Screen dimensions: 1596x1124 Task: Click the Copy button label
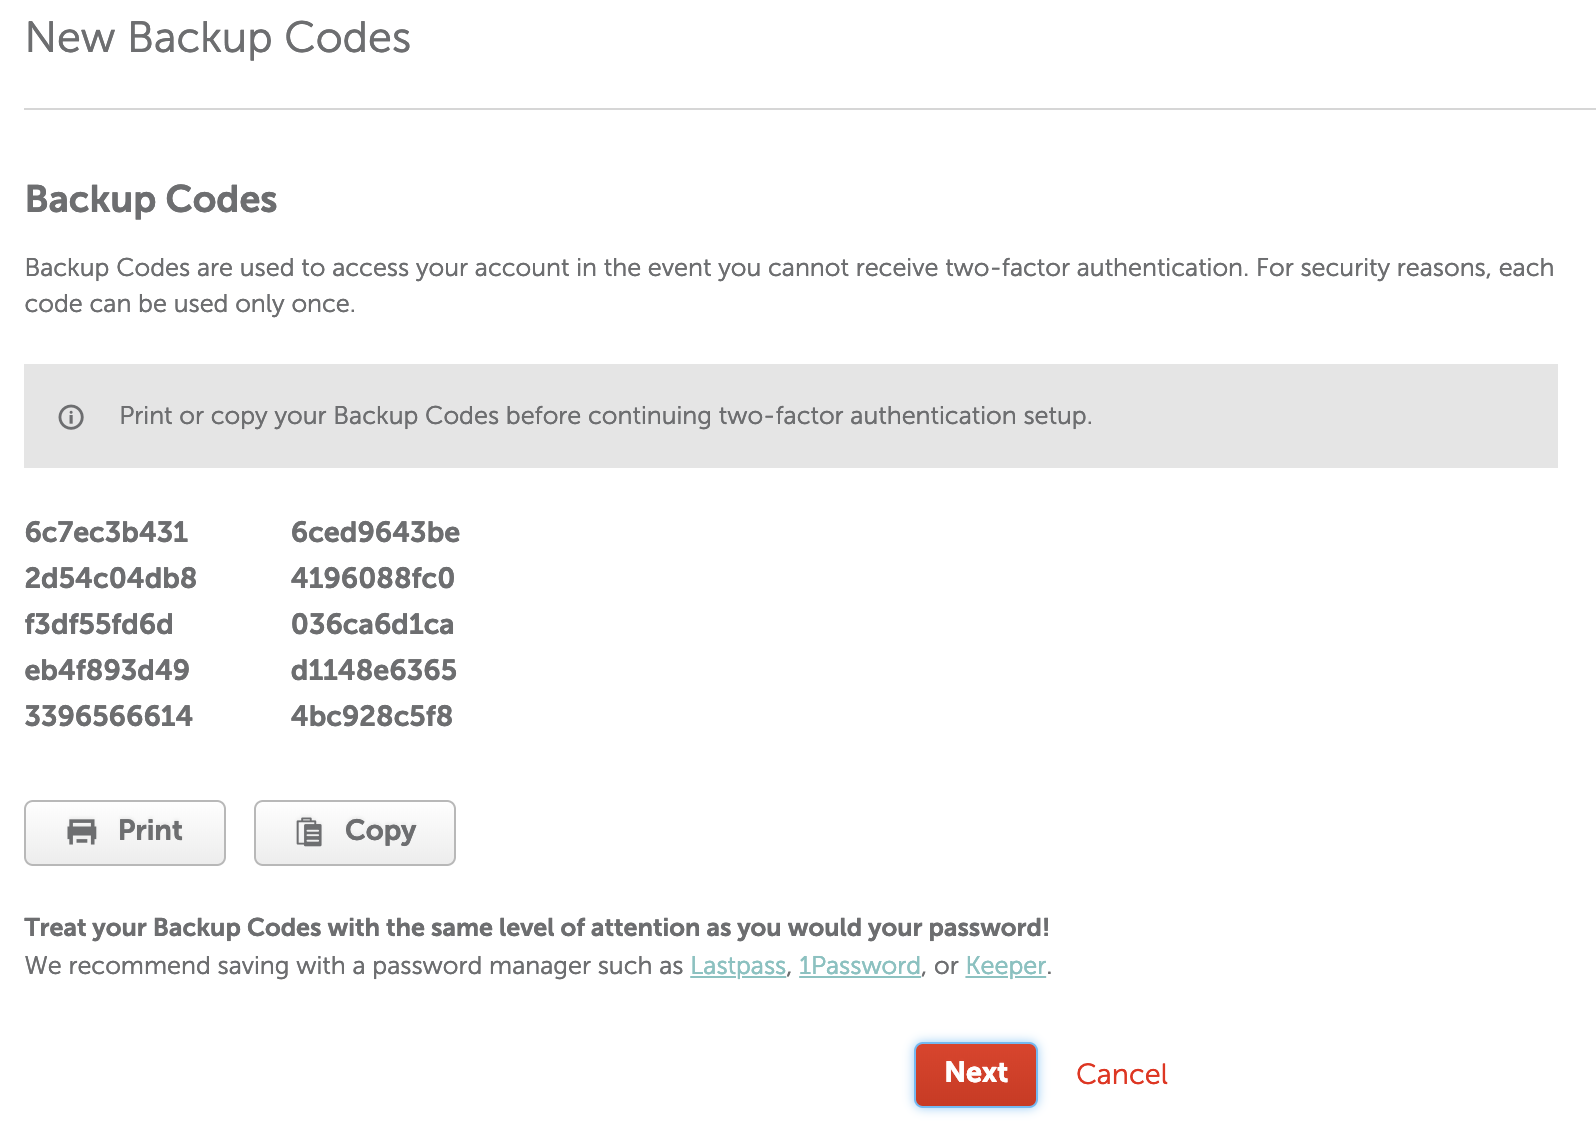[380, 831]
